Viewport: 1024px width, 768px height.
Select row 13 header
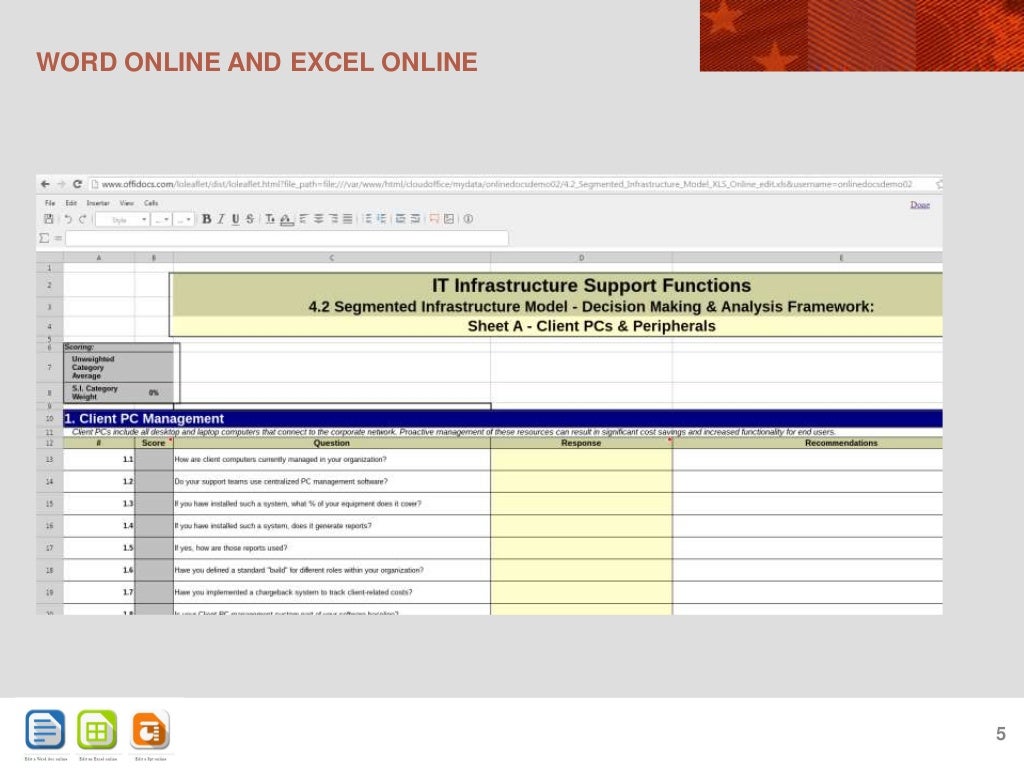click(x=50, y=460)
